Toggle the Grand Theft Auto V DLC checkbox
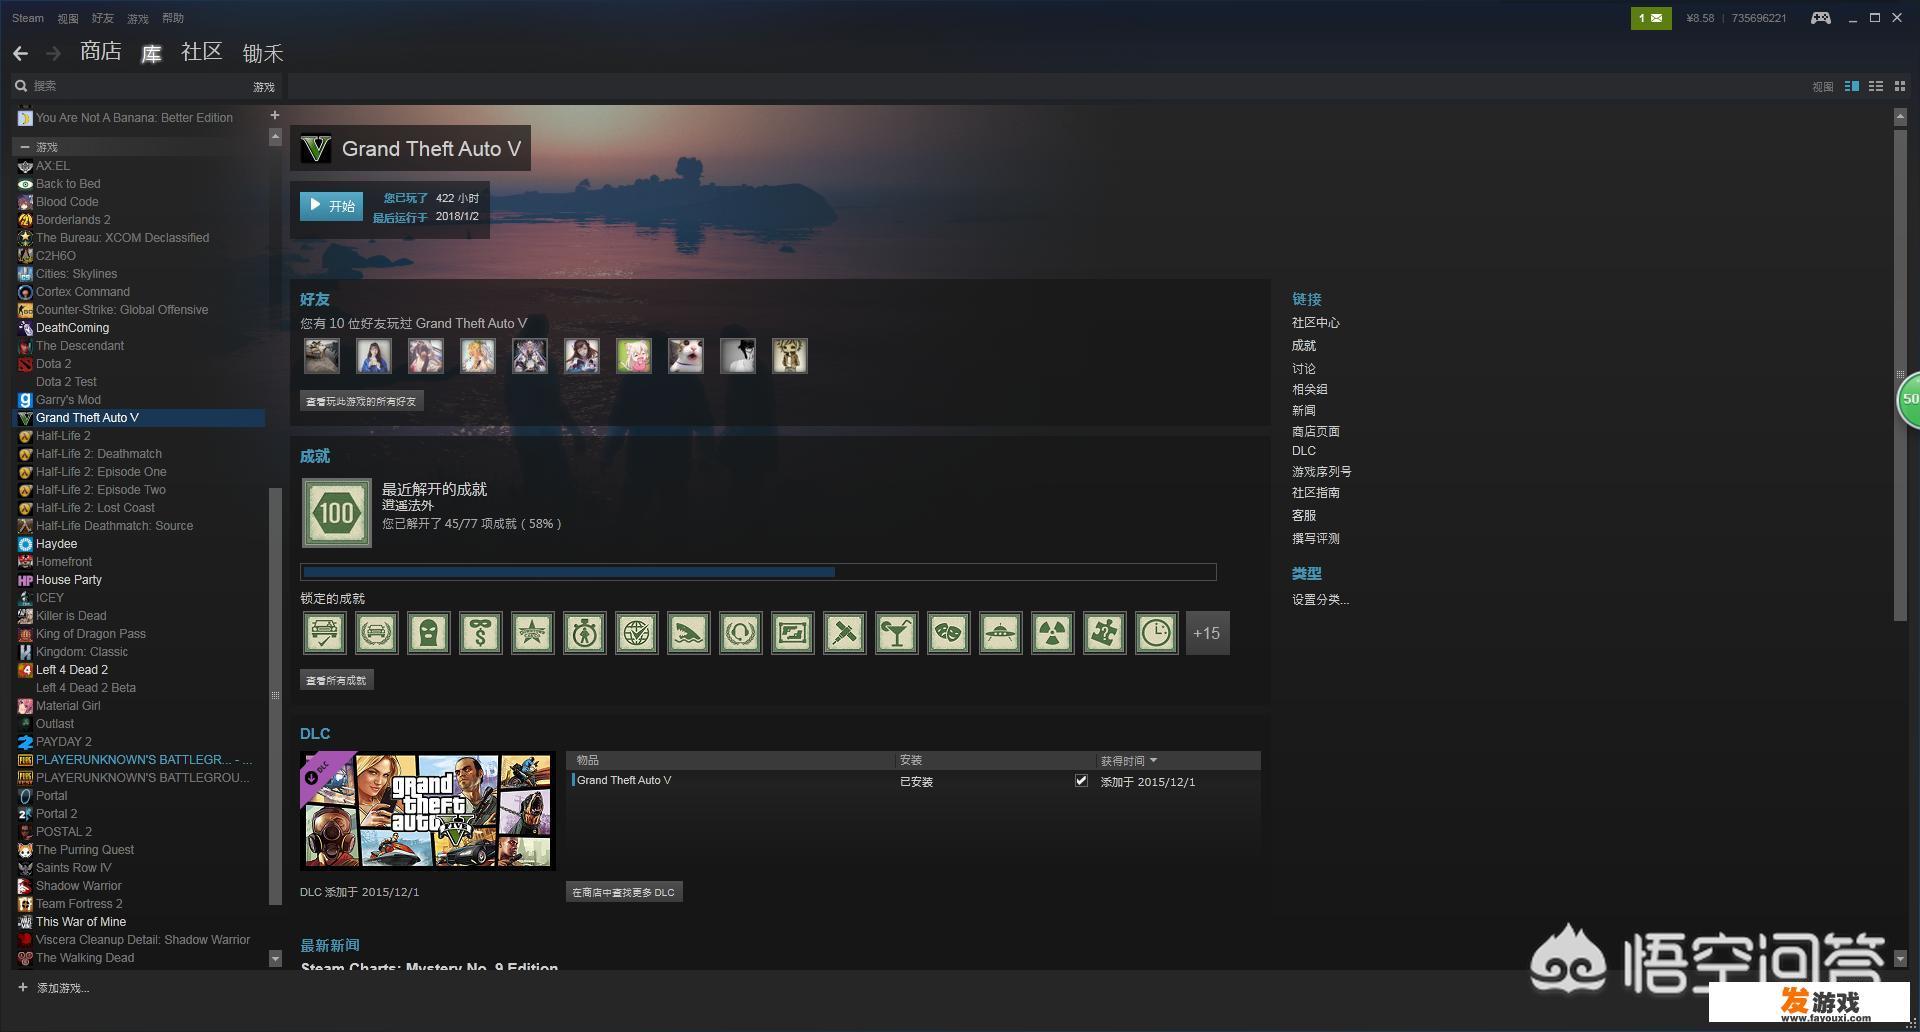Screen dimensions: 1920x1032 (1081, 781)
